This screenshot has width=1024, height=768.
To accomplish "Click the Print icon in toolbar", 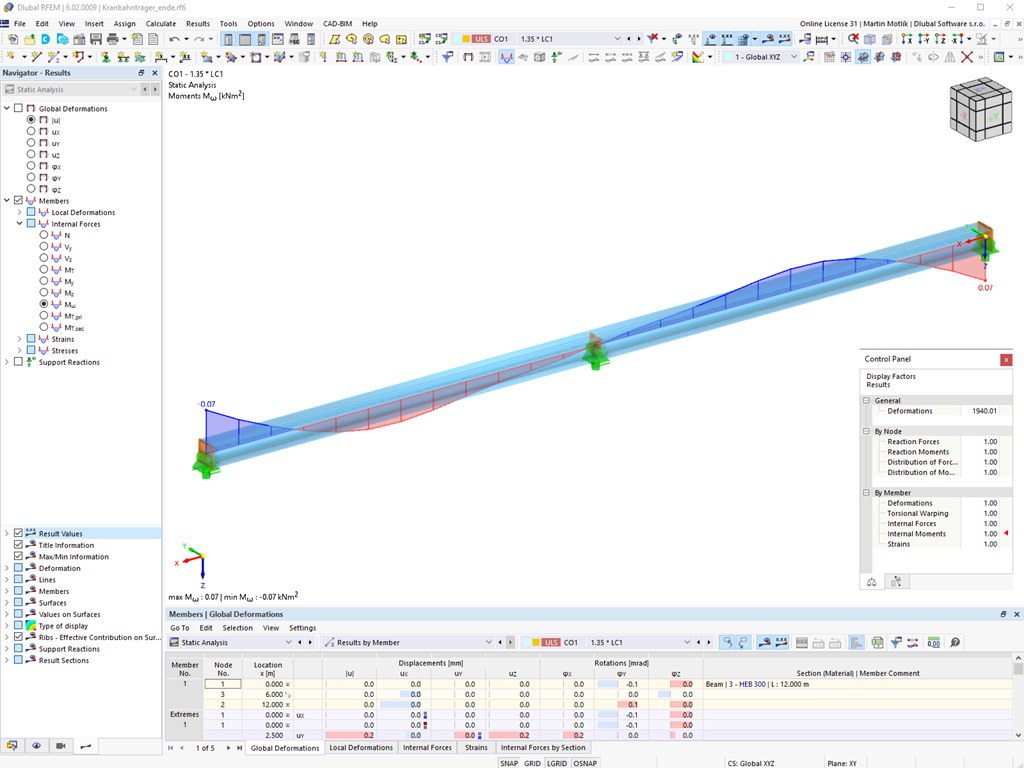I will [x=112, y=39].
